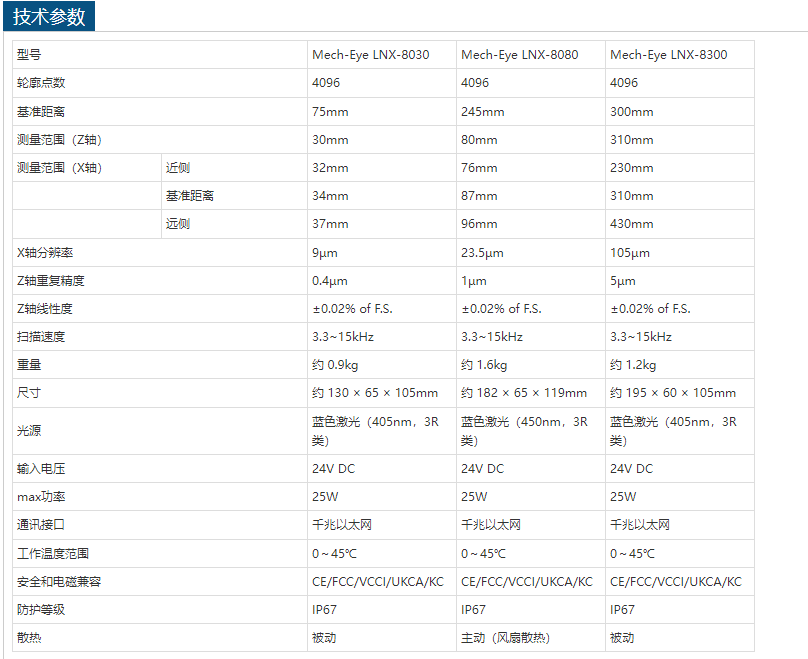The width and height of the screenshot is (808, 659).
Task: Select the weight cell 约 1.6kg
Action: (484, 365)
